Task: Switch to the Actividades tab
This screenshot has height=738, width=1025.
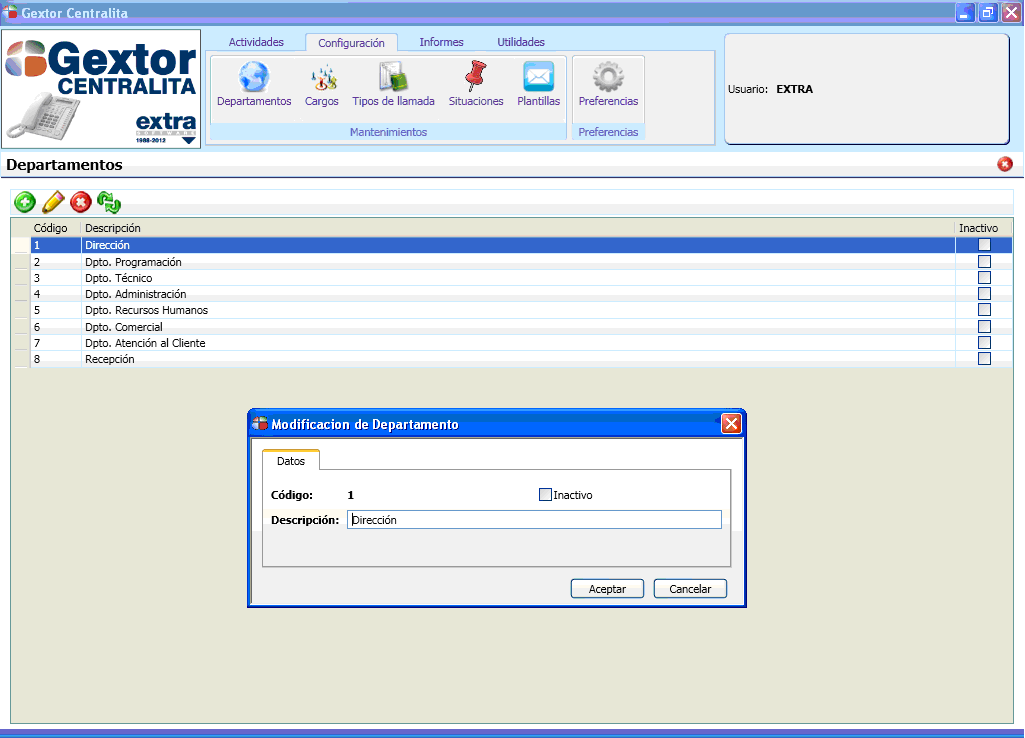Action: 256,42
